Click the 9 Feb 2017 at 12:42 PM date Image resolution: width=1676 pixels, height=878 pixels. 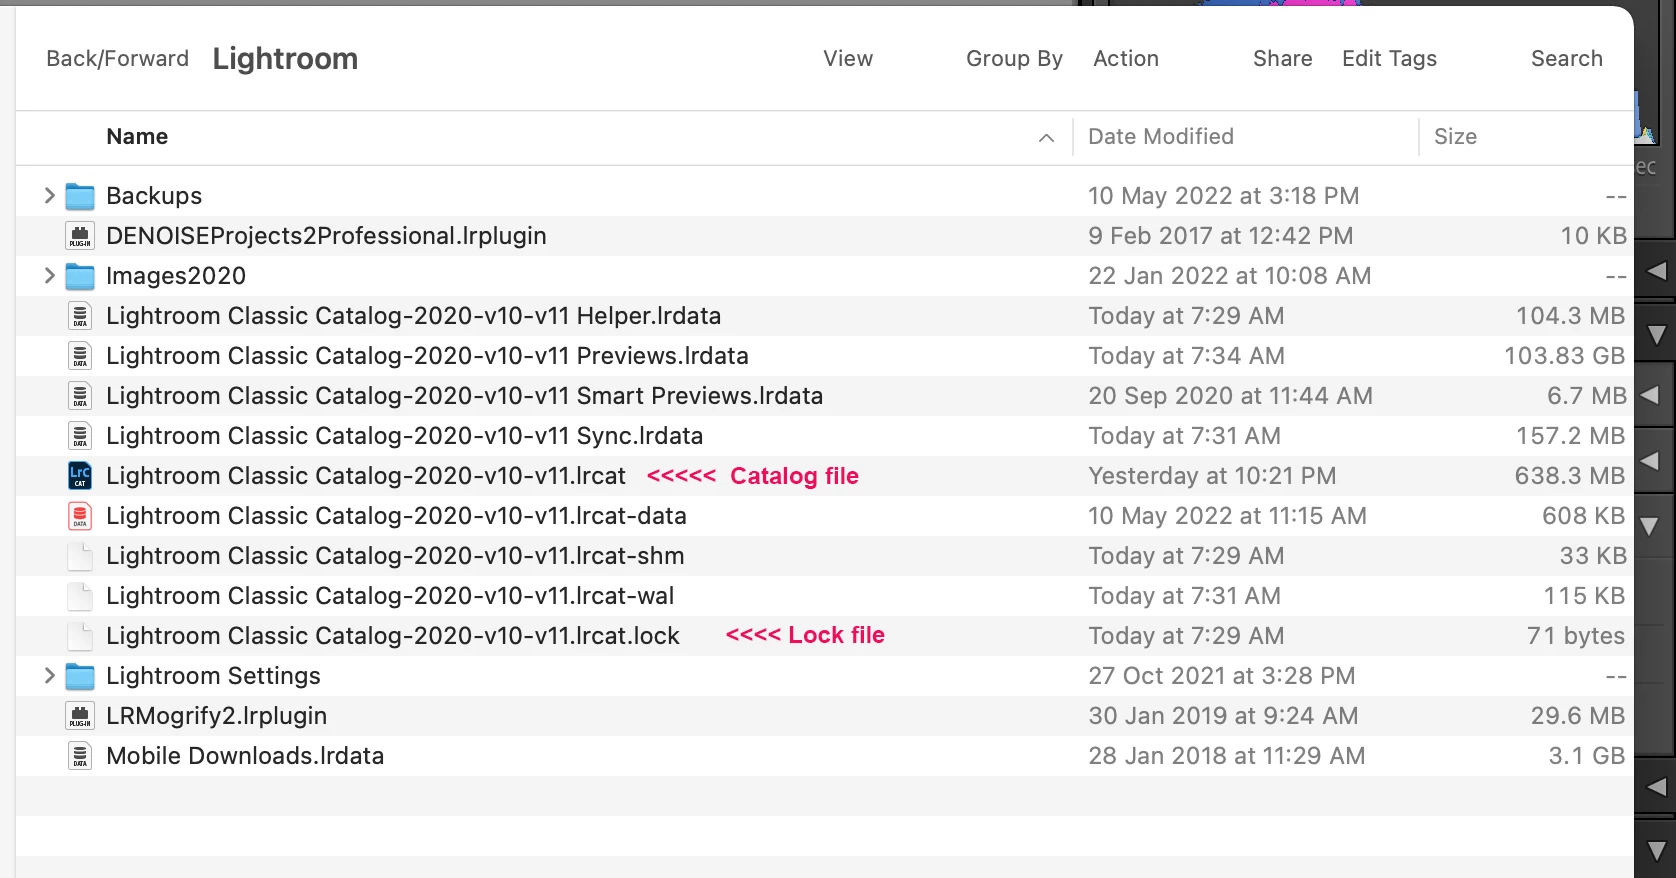pos(1220,236)
